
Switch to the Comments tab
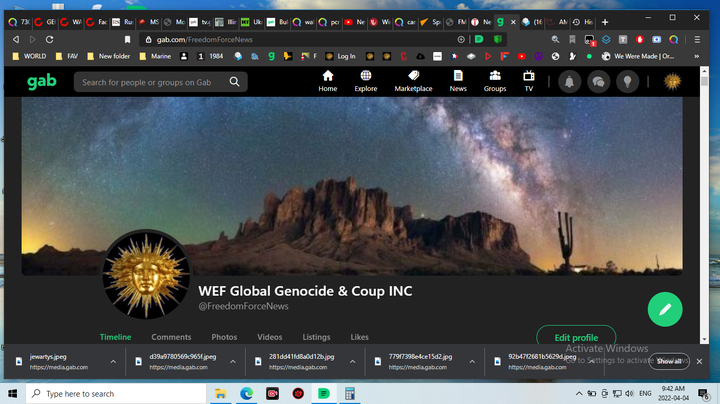[x=171, y=337]
